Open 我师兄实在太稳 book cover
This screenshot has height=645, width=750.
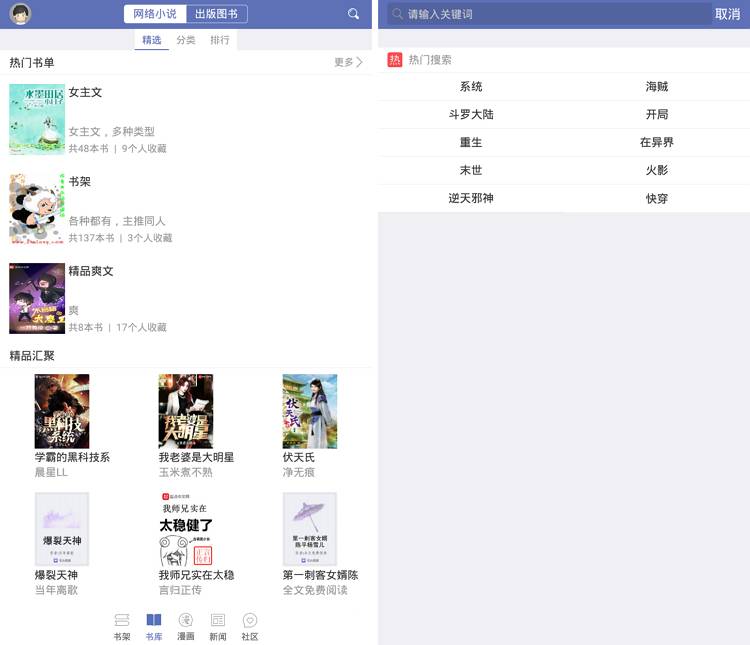[186, 529]
